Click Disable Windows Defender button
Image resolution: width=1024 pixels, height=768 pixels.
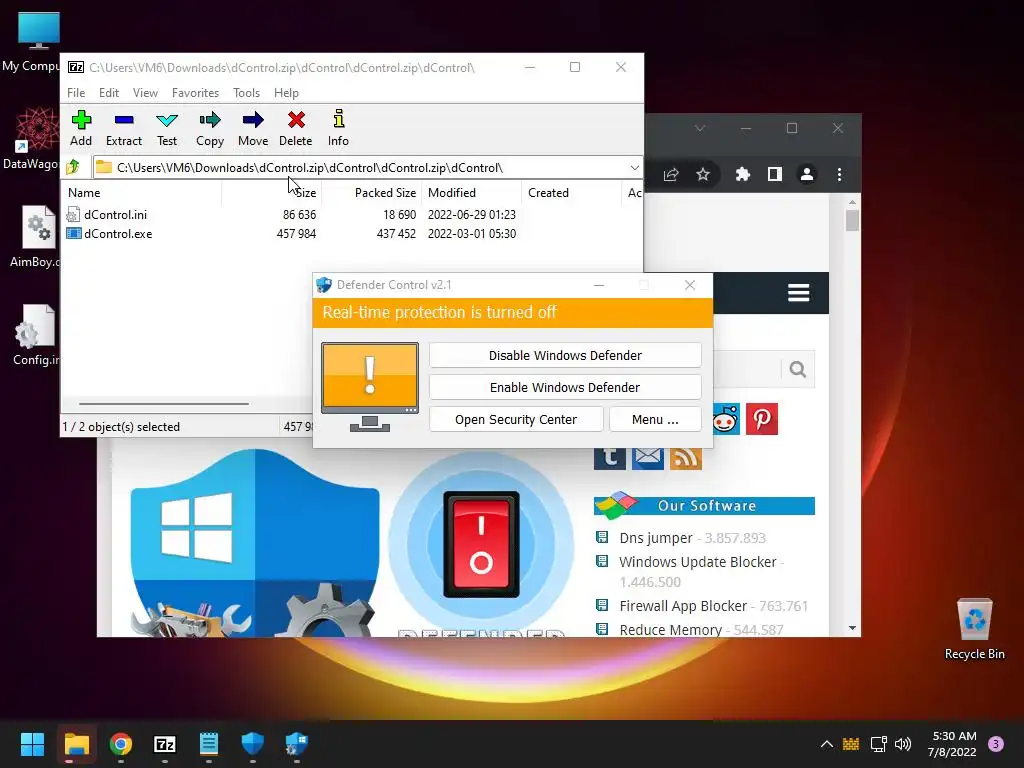(x=565, y=355)
